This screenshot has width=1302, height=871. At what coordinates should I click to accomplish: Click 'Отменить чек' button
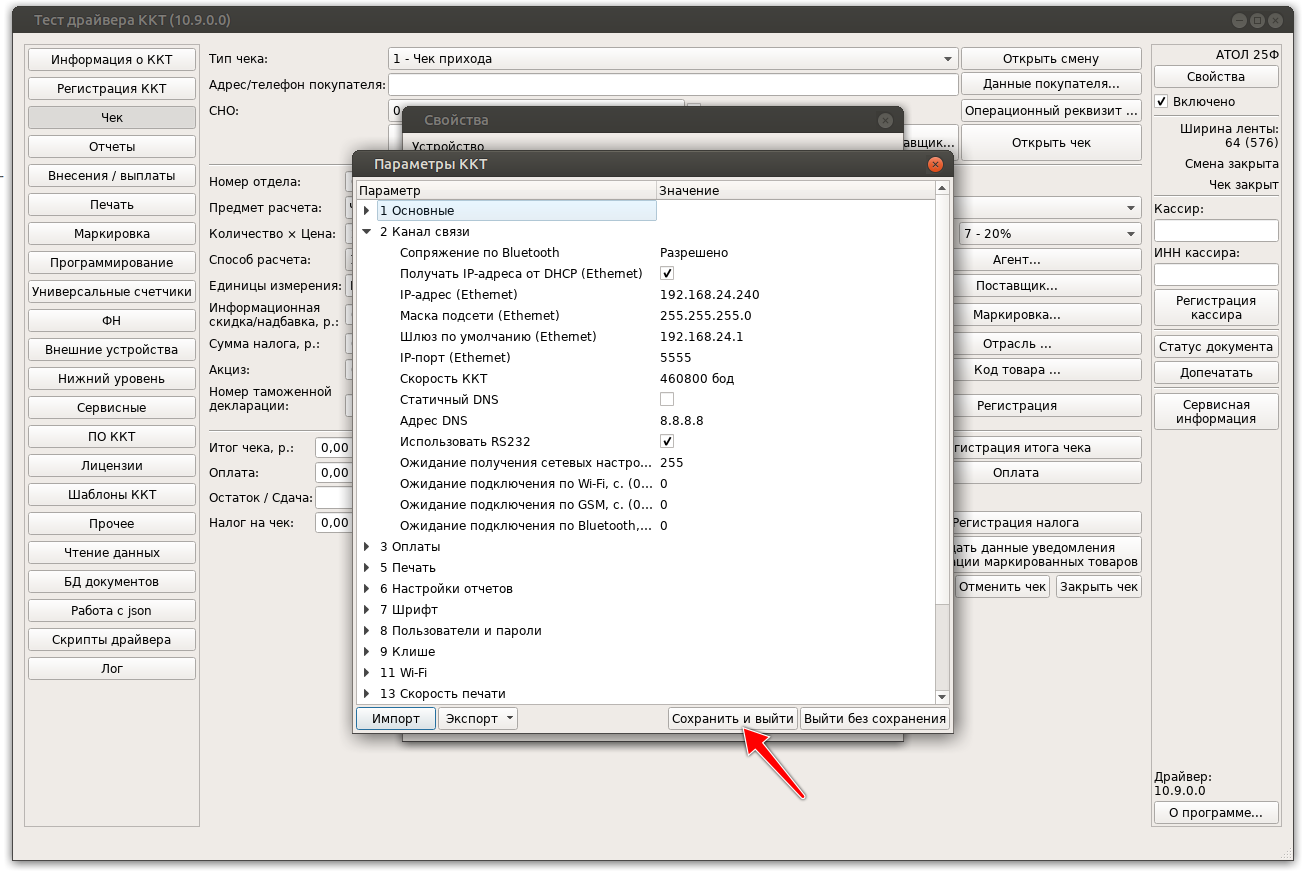[x=1003, y=587]
